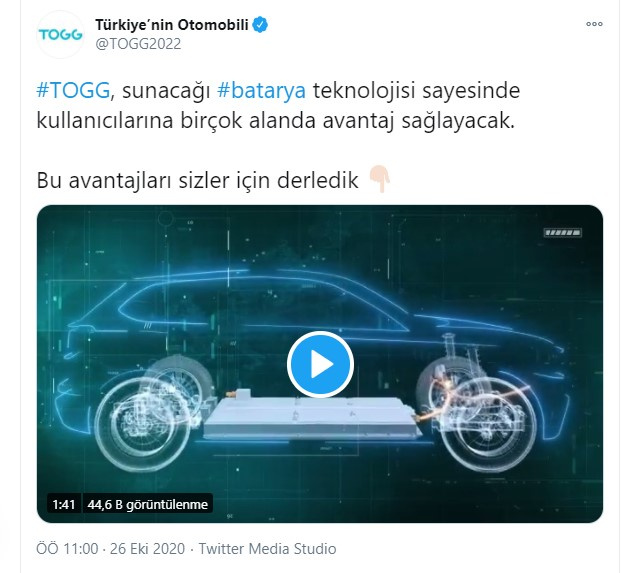Click the car's right wheel in video
The image size is (621, 573).
coord(488,424)
